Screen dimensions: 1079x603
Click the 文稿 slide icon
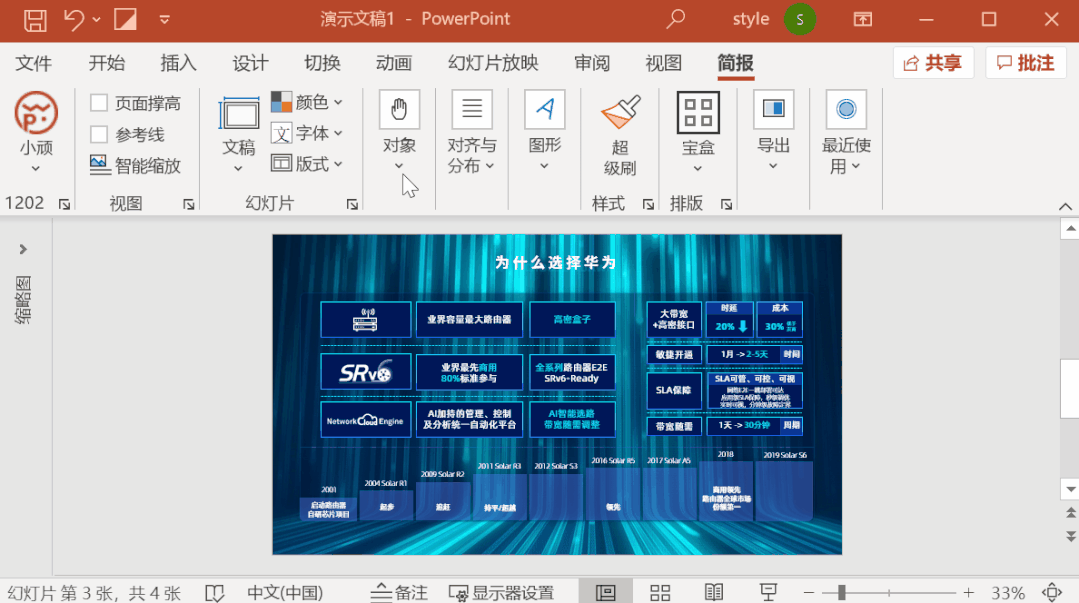tap(239, 114)
